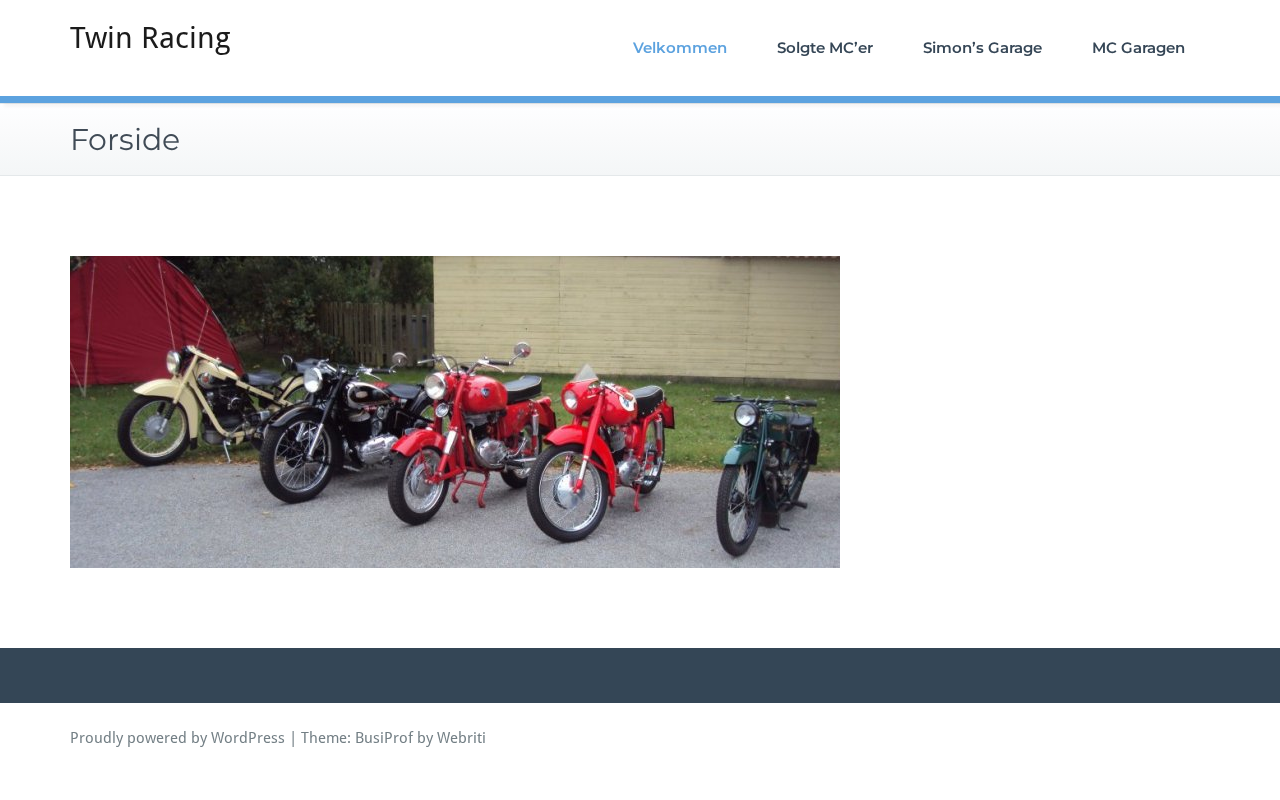1280x800 pixels.
Task: Click the blue divider line under the header
Action: pyautogui.click(x=640, y=99)
